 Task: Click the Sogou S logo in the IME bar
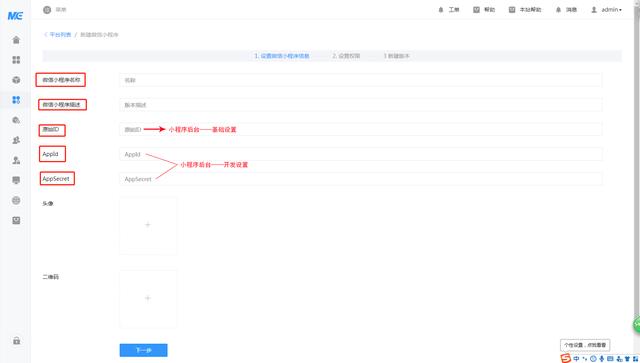(x=566, y=359)
